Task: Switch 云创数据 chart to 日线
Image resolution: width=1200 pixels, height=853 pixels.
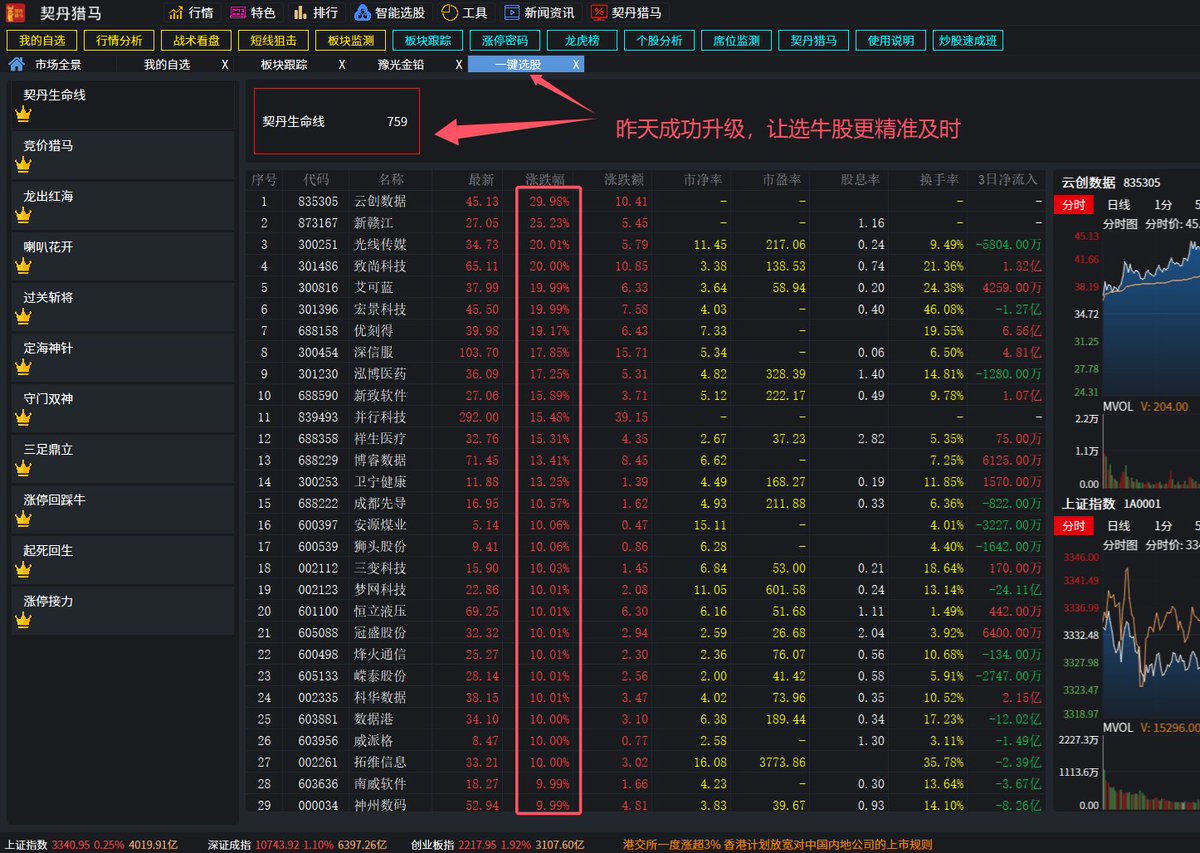Action: (1118, 205)
